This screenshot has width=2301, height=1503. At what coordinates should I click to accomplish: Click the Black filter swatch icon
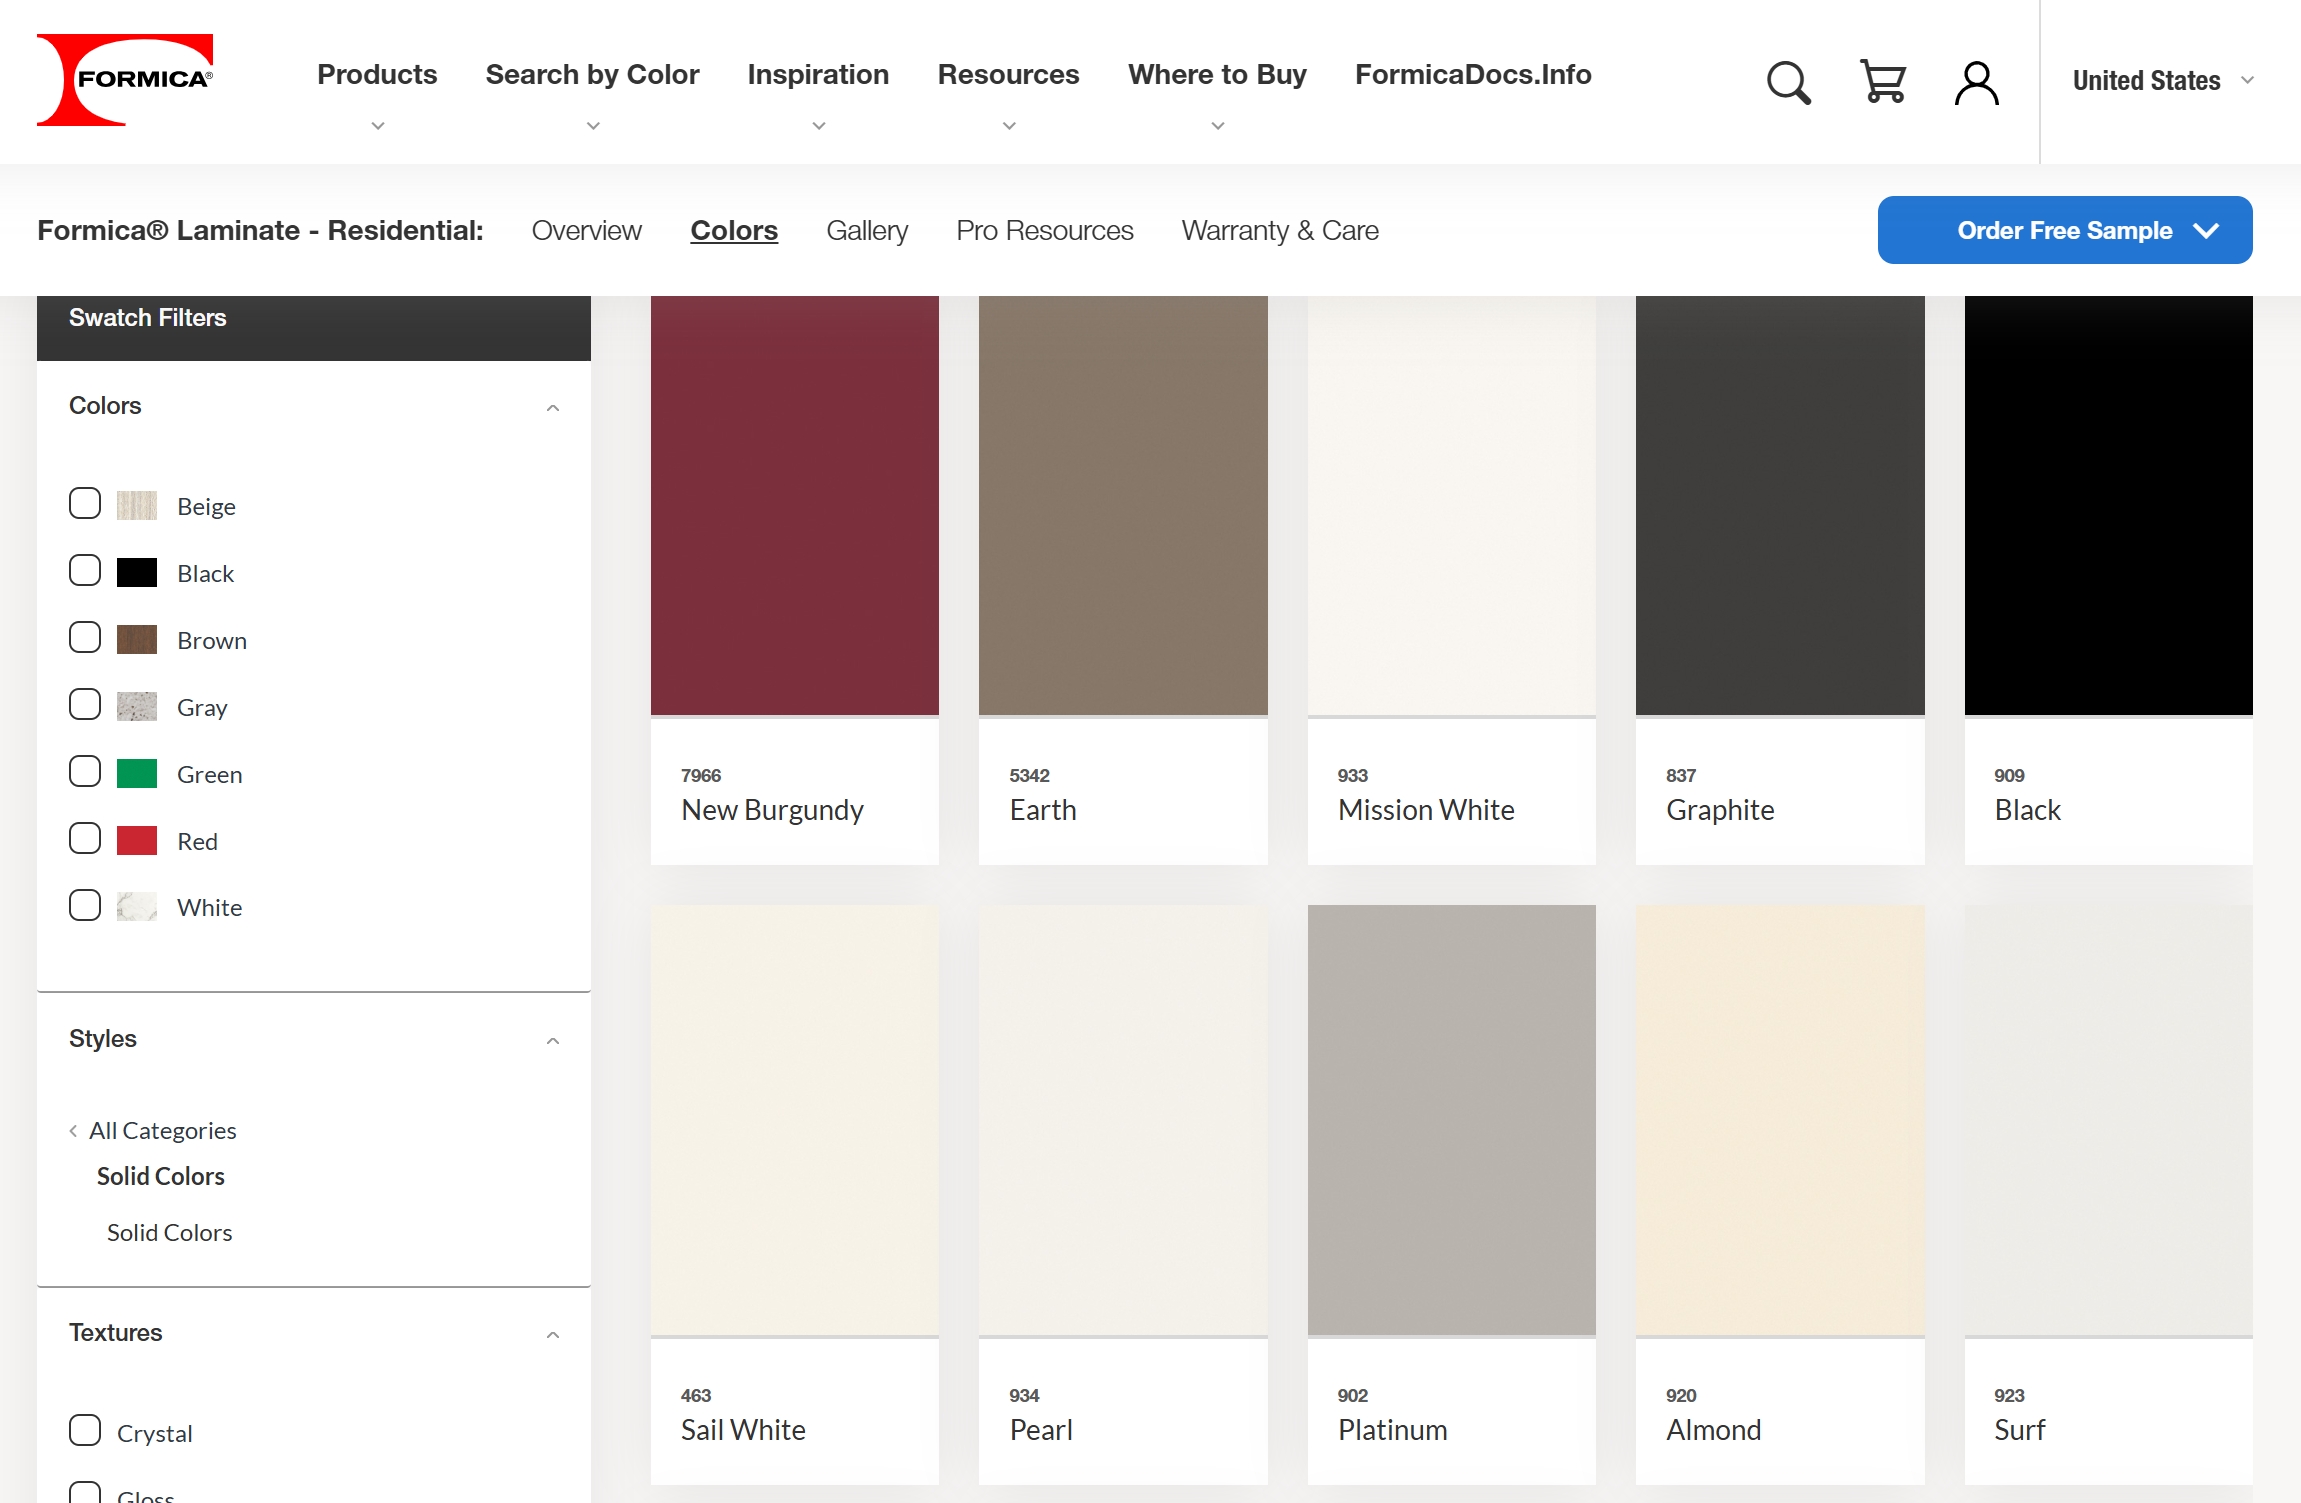(x=137, y=572)
